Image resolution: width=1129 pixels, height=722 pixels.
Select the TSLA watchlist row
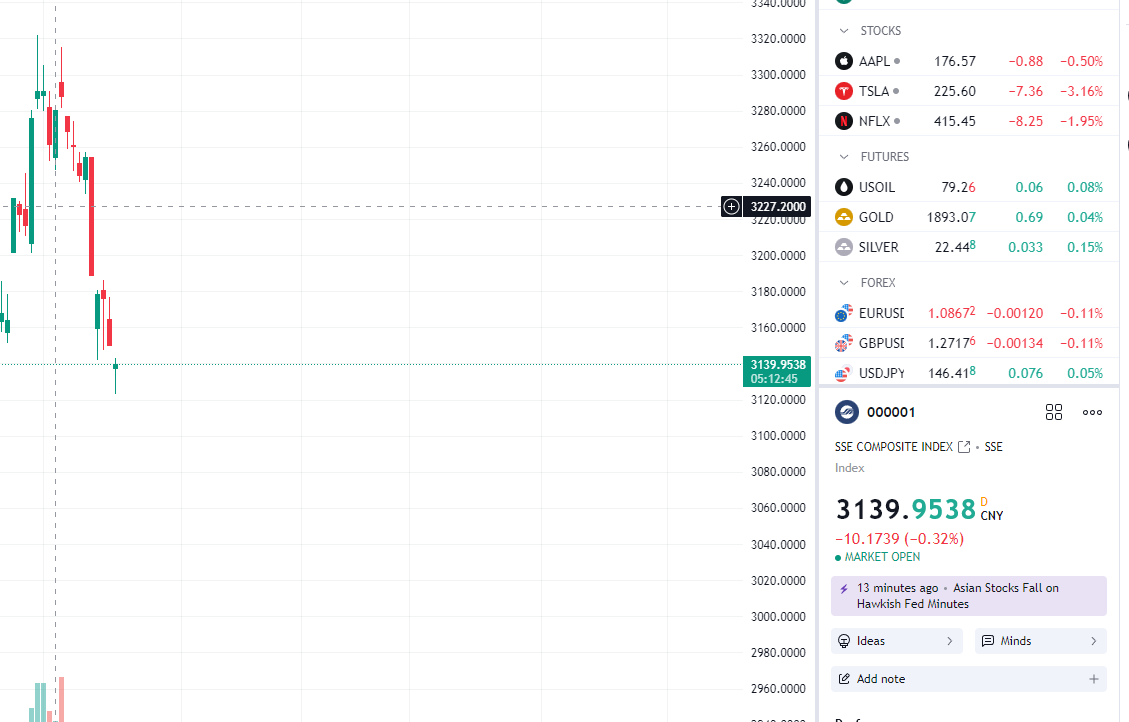969,91
